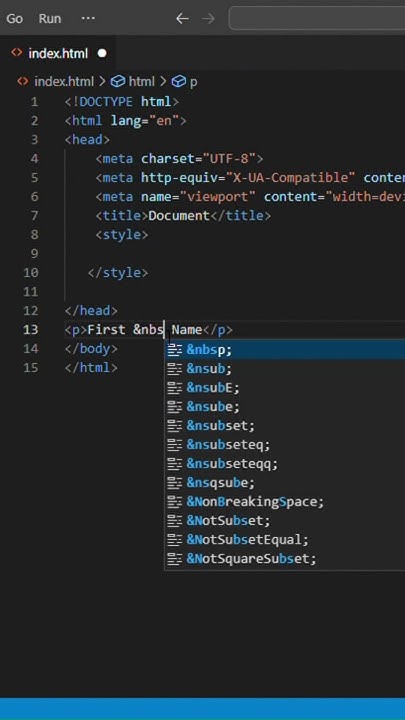Click the meta http-equiv line
405x720 pixels.
point(250,178)
